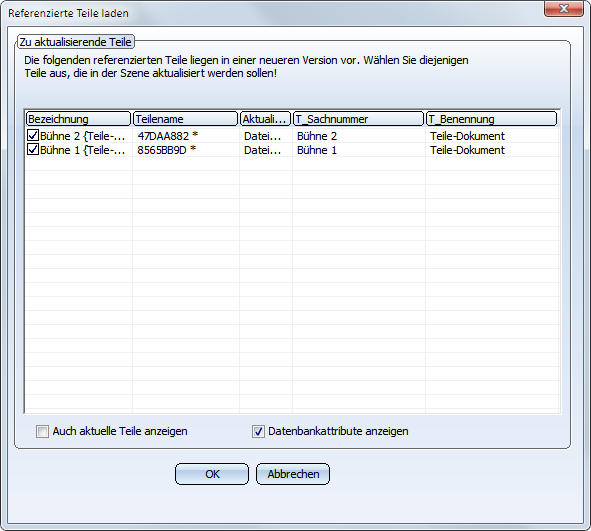The height and width of the screenshot is (531, 591).
Task: Select 'Bühne 2' in T_Sachnummer column
Action: 317,136
